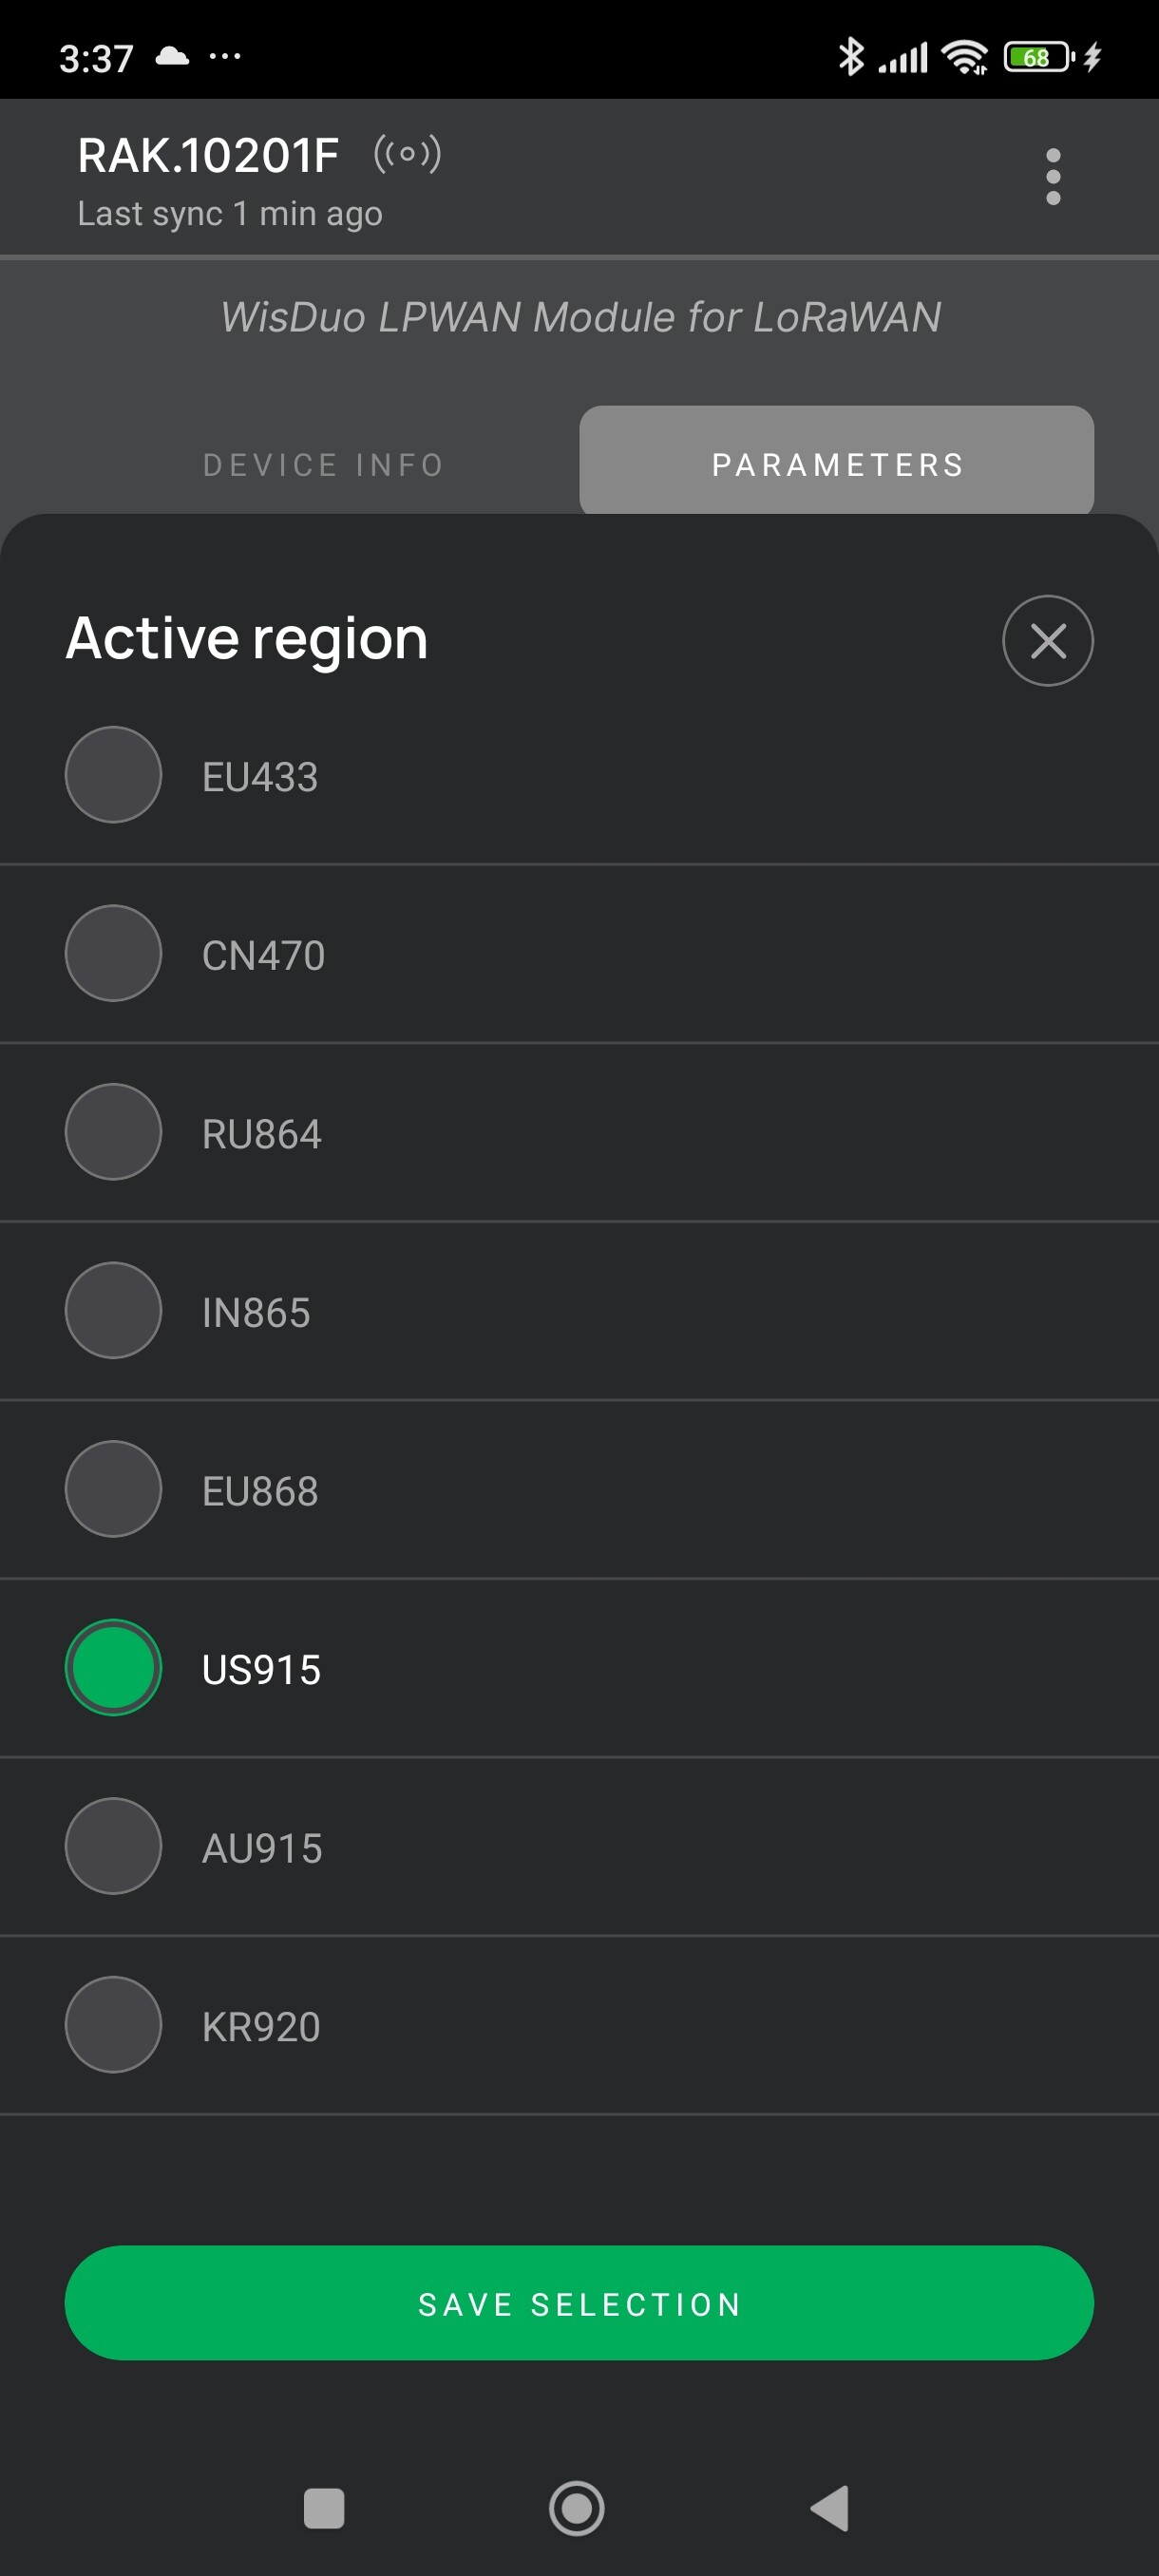Choose the AU915 region
Screen dimensions: 1159x2576
click(113, 1846)
